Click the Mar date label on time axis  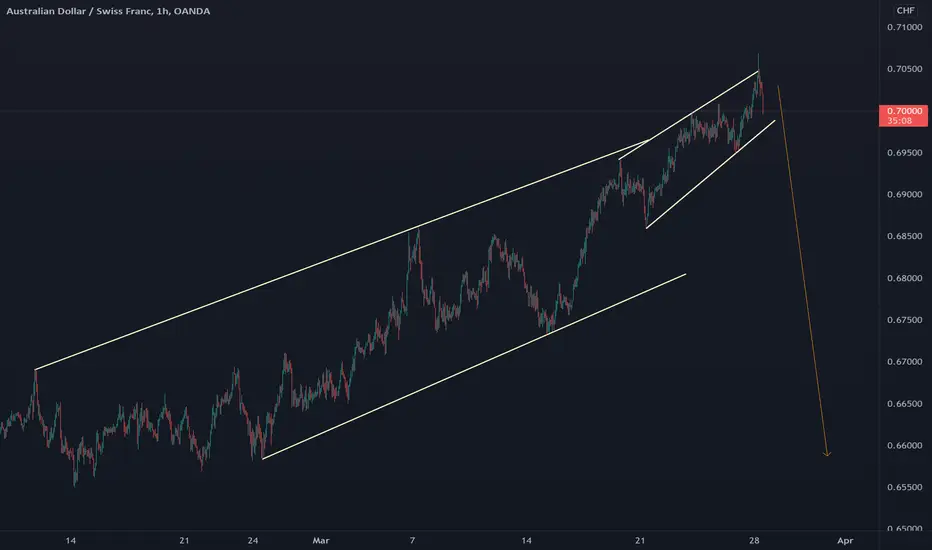pos(321,540)
